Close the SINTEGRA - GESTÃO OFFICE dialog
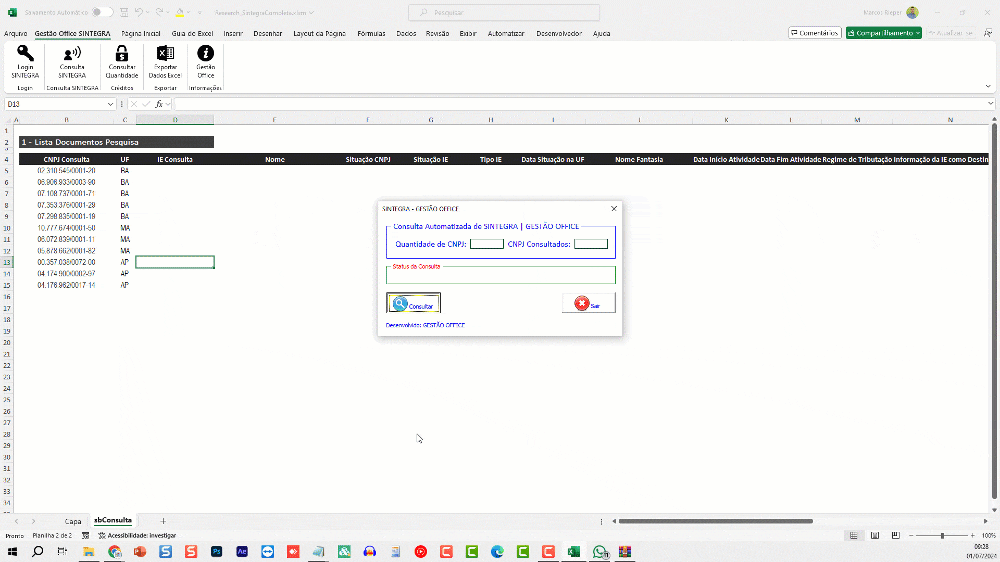This screenshot has width=1000, height=562. click(x=614, y=209)
